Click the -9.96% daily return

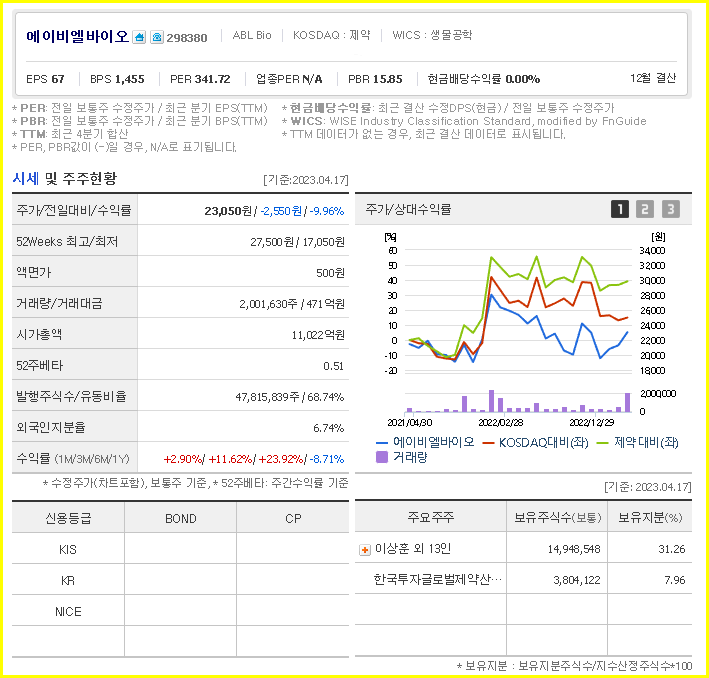[327, 211]
